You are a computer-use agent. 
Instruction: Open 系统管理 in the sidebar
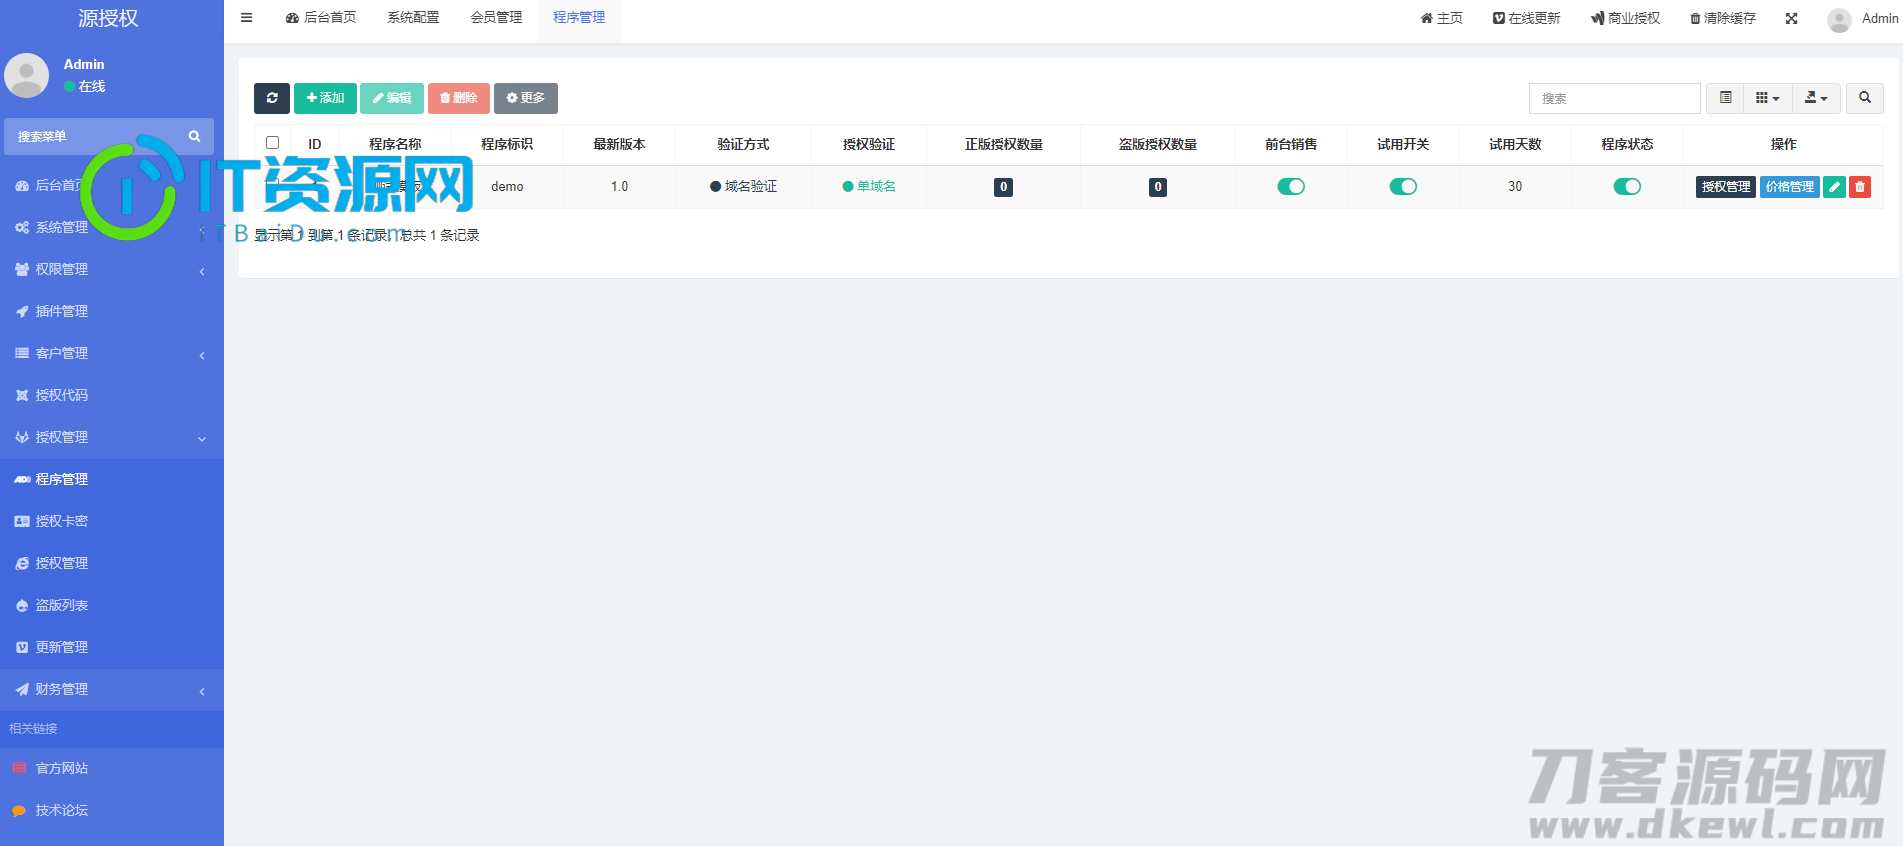click(111, 227)
